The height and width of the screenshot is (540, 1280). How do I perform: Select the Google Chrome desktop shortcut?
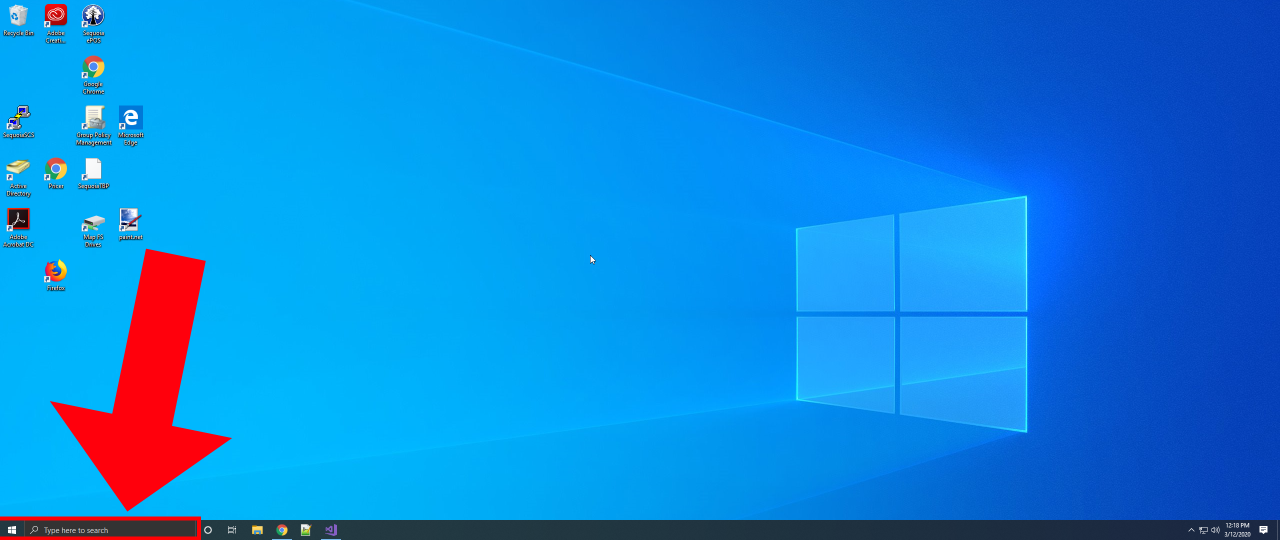[x=93, y=69]
